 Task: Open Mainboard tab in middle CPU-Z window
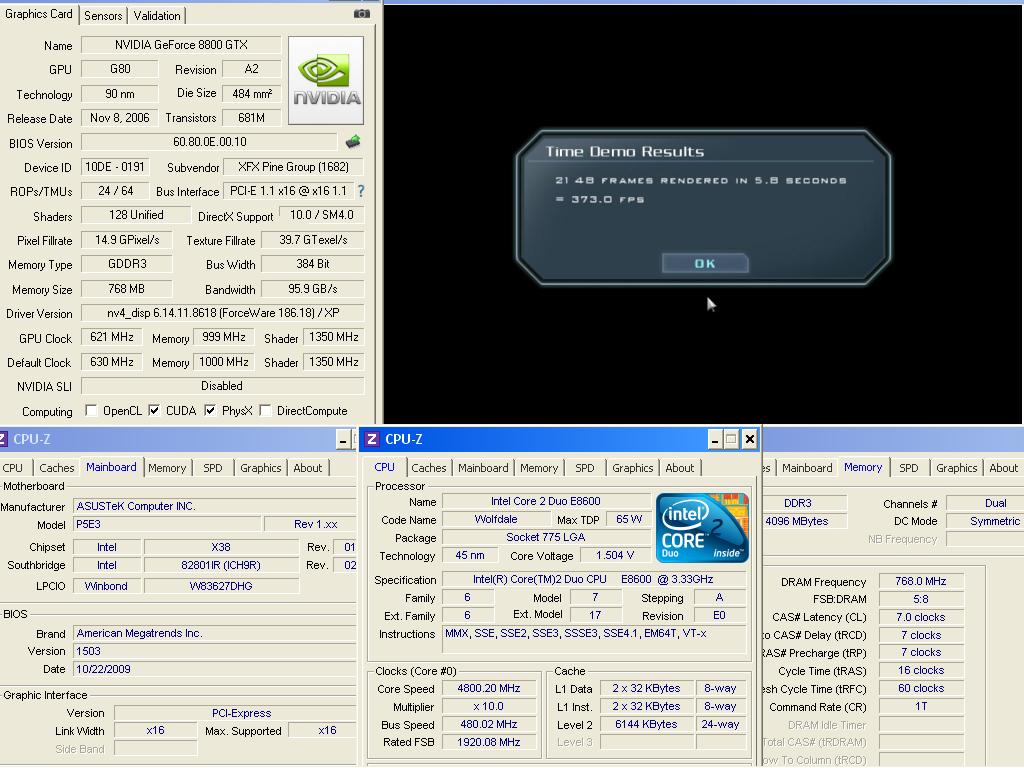pyautogui.click(x=483, y=468)
